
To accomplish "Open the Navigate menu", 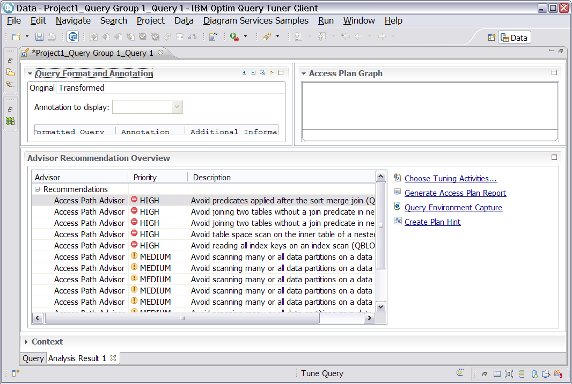I will coord(73,21).
